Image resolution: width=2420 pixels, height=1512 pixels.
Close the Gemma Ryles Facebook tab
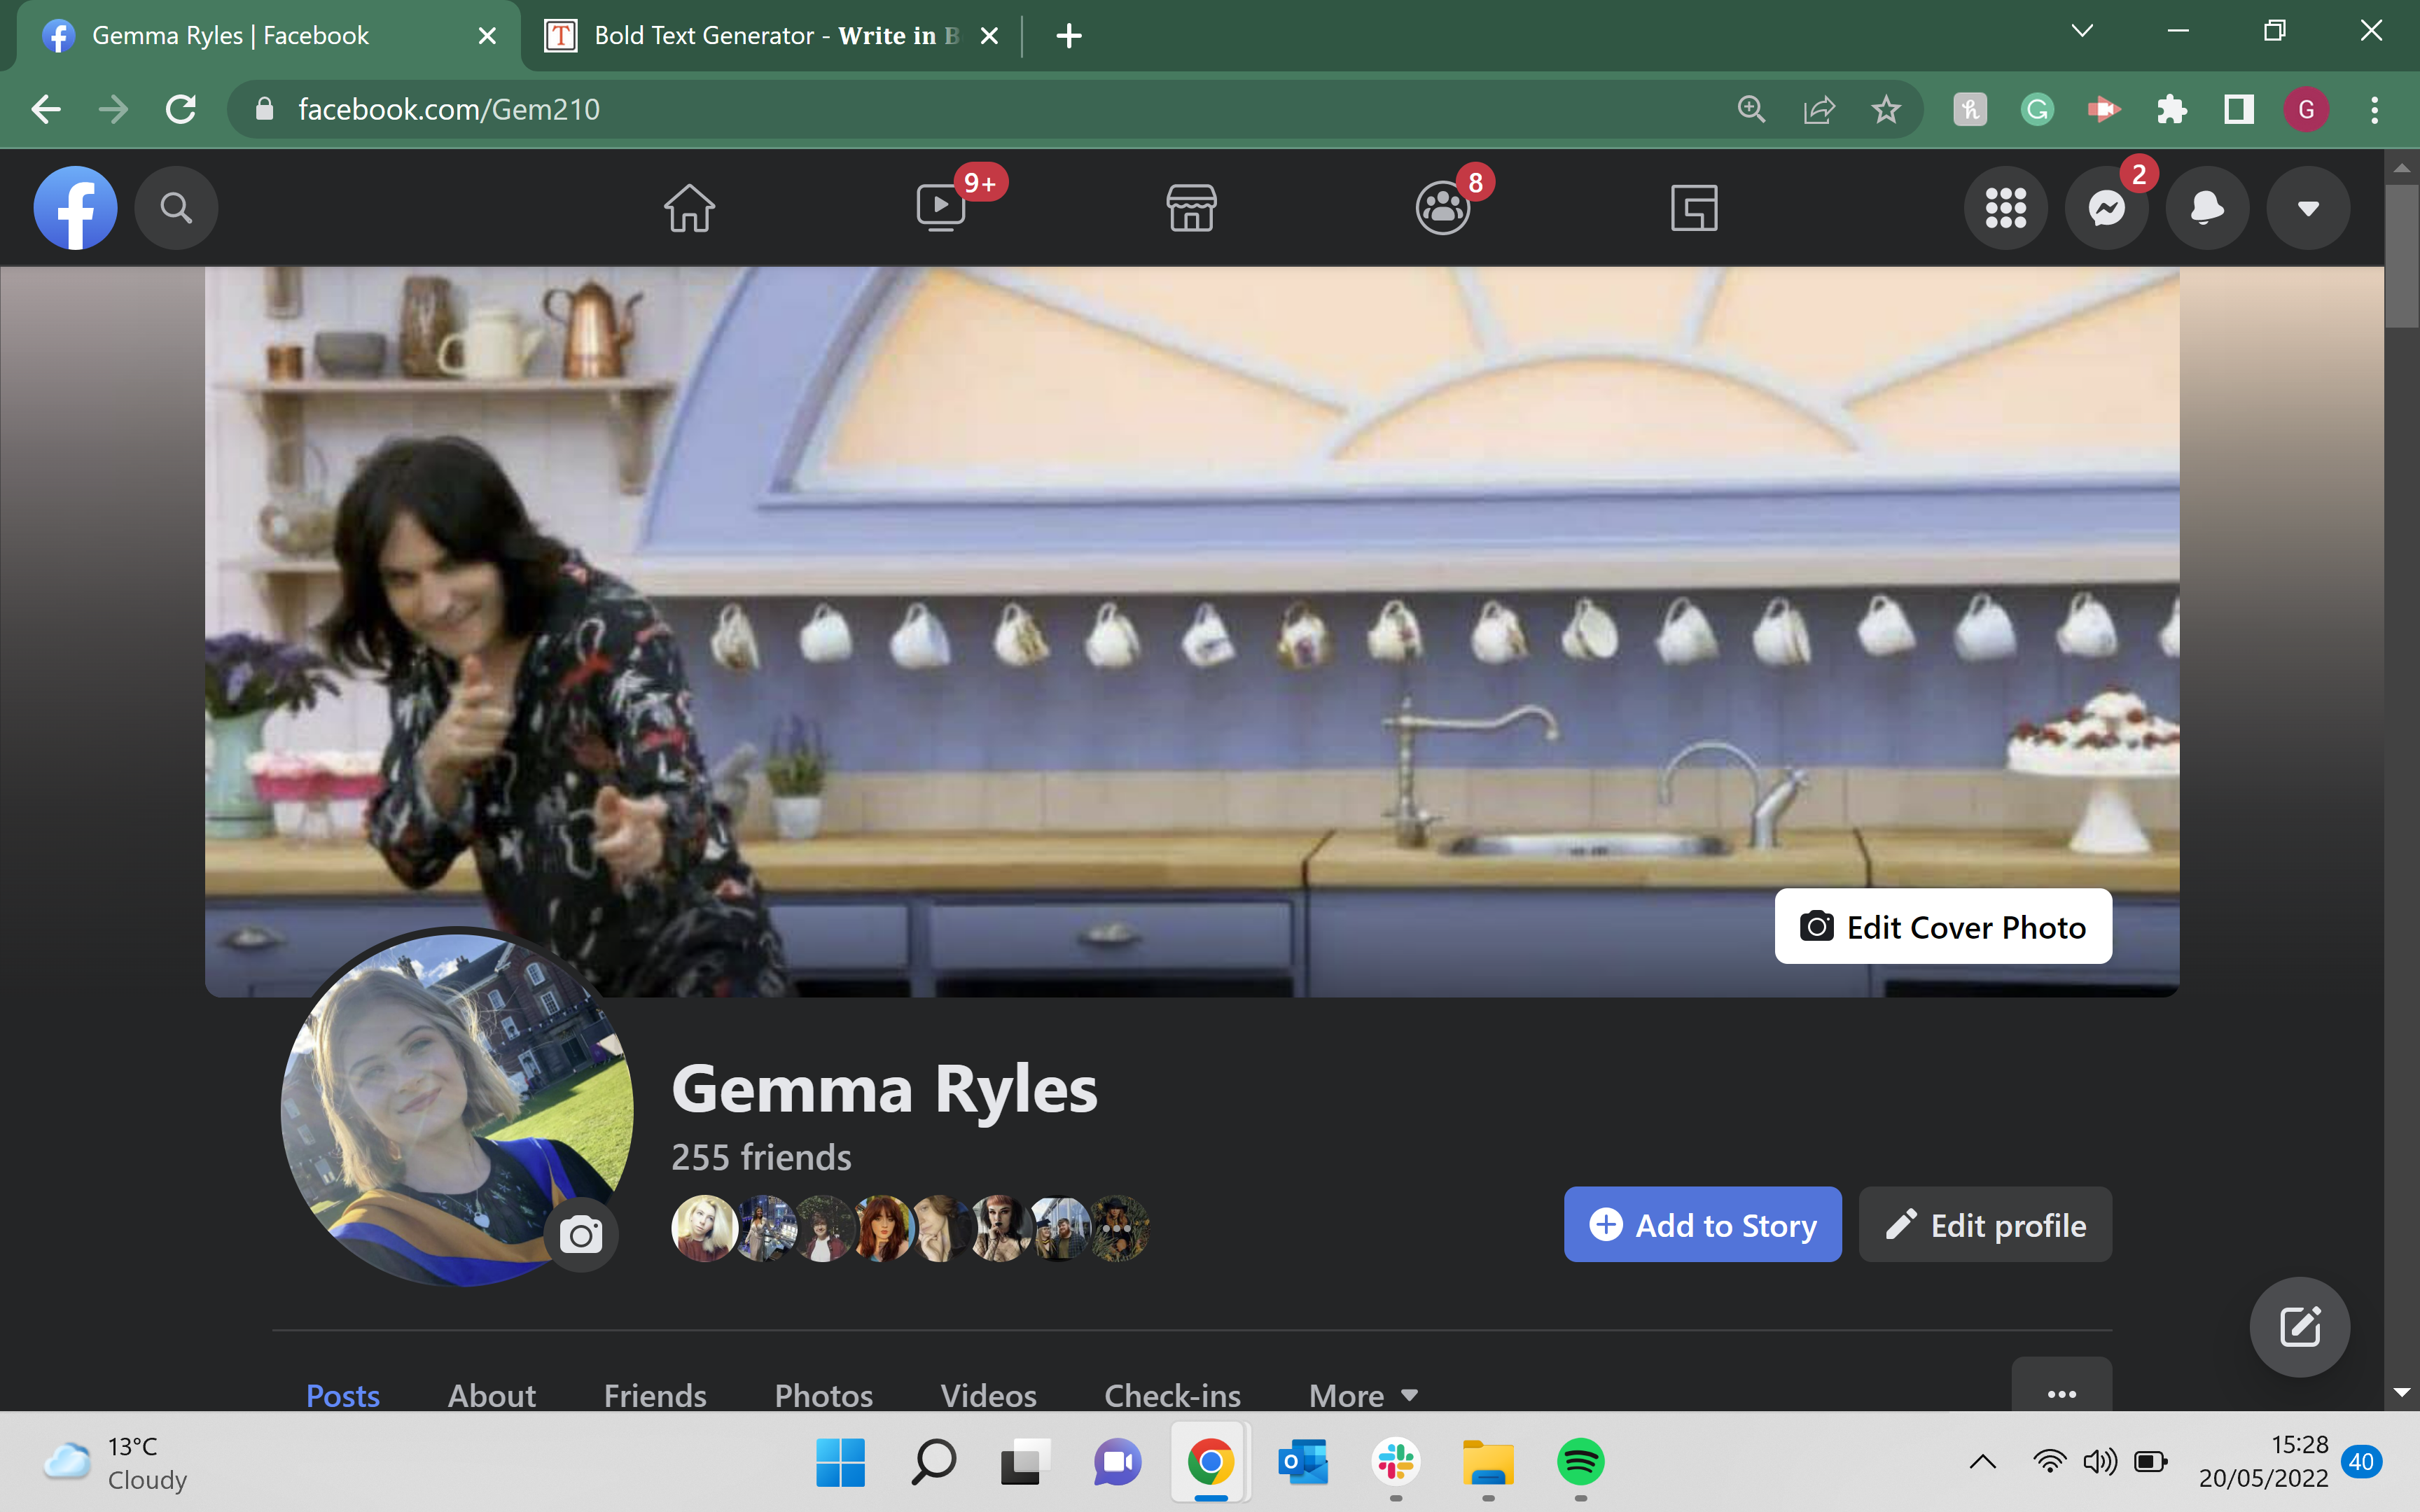point(487,36)
